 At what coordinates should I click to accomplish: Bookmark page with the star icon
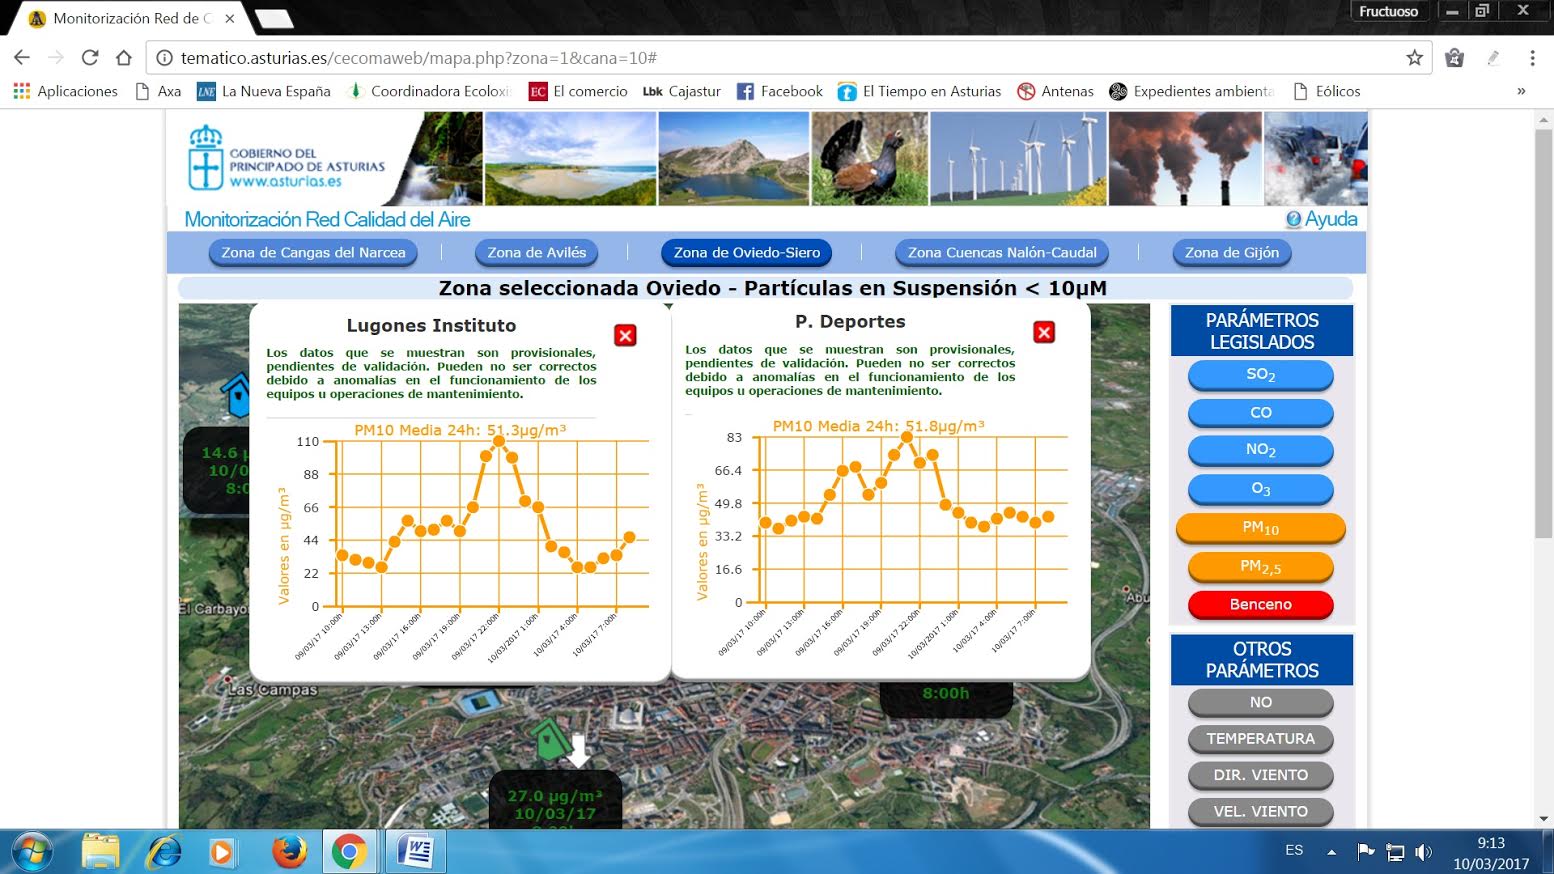[x=1414, y=58]
